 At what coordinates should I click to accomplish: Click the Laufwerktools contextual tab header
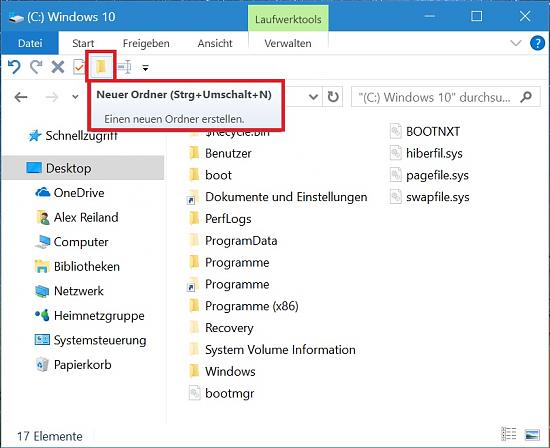[288, 19]
